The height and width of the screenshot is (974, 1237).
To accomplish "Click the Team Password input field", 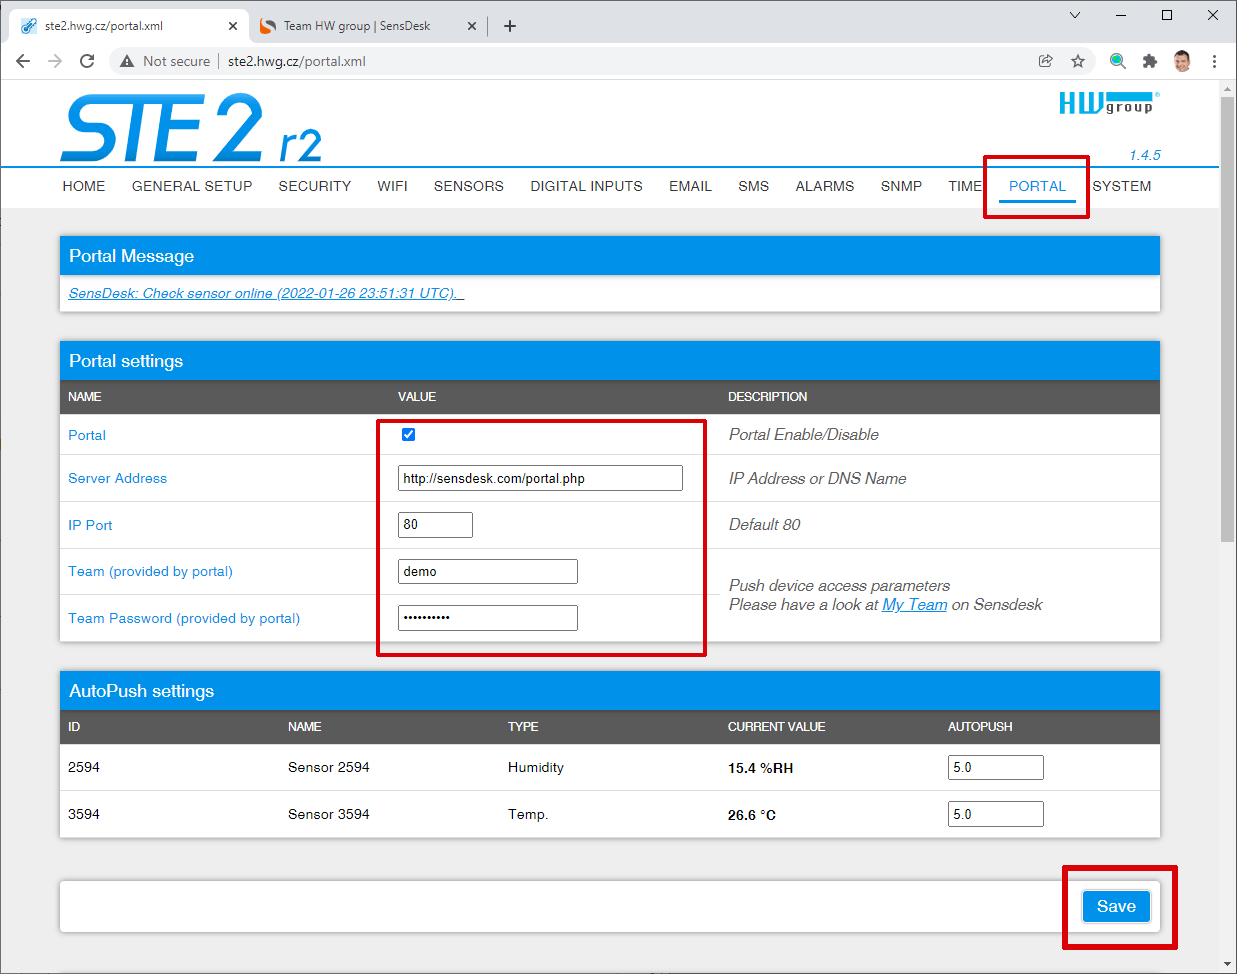I will (488, 618).
